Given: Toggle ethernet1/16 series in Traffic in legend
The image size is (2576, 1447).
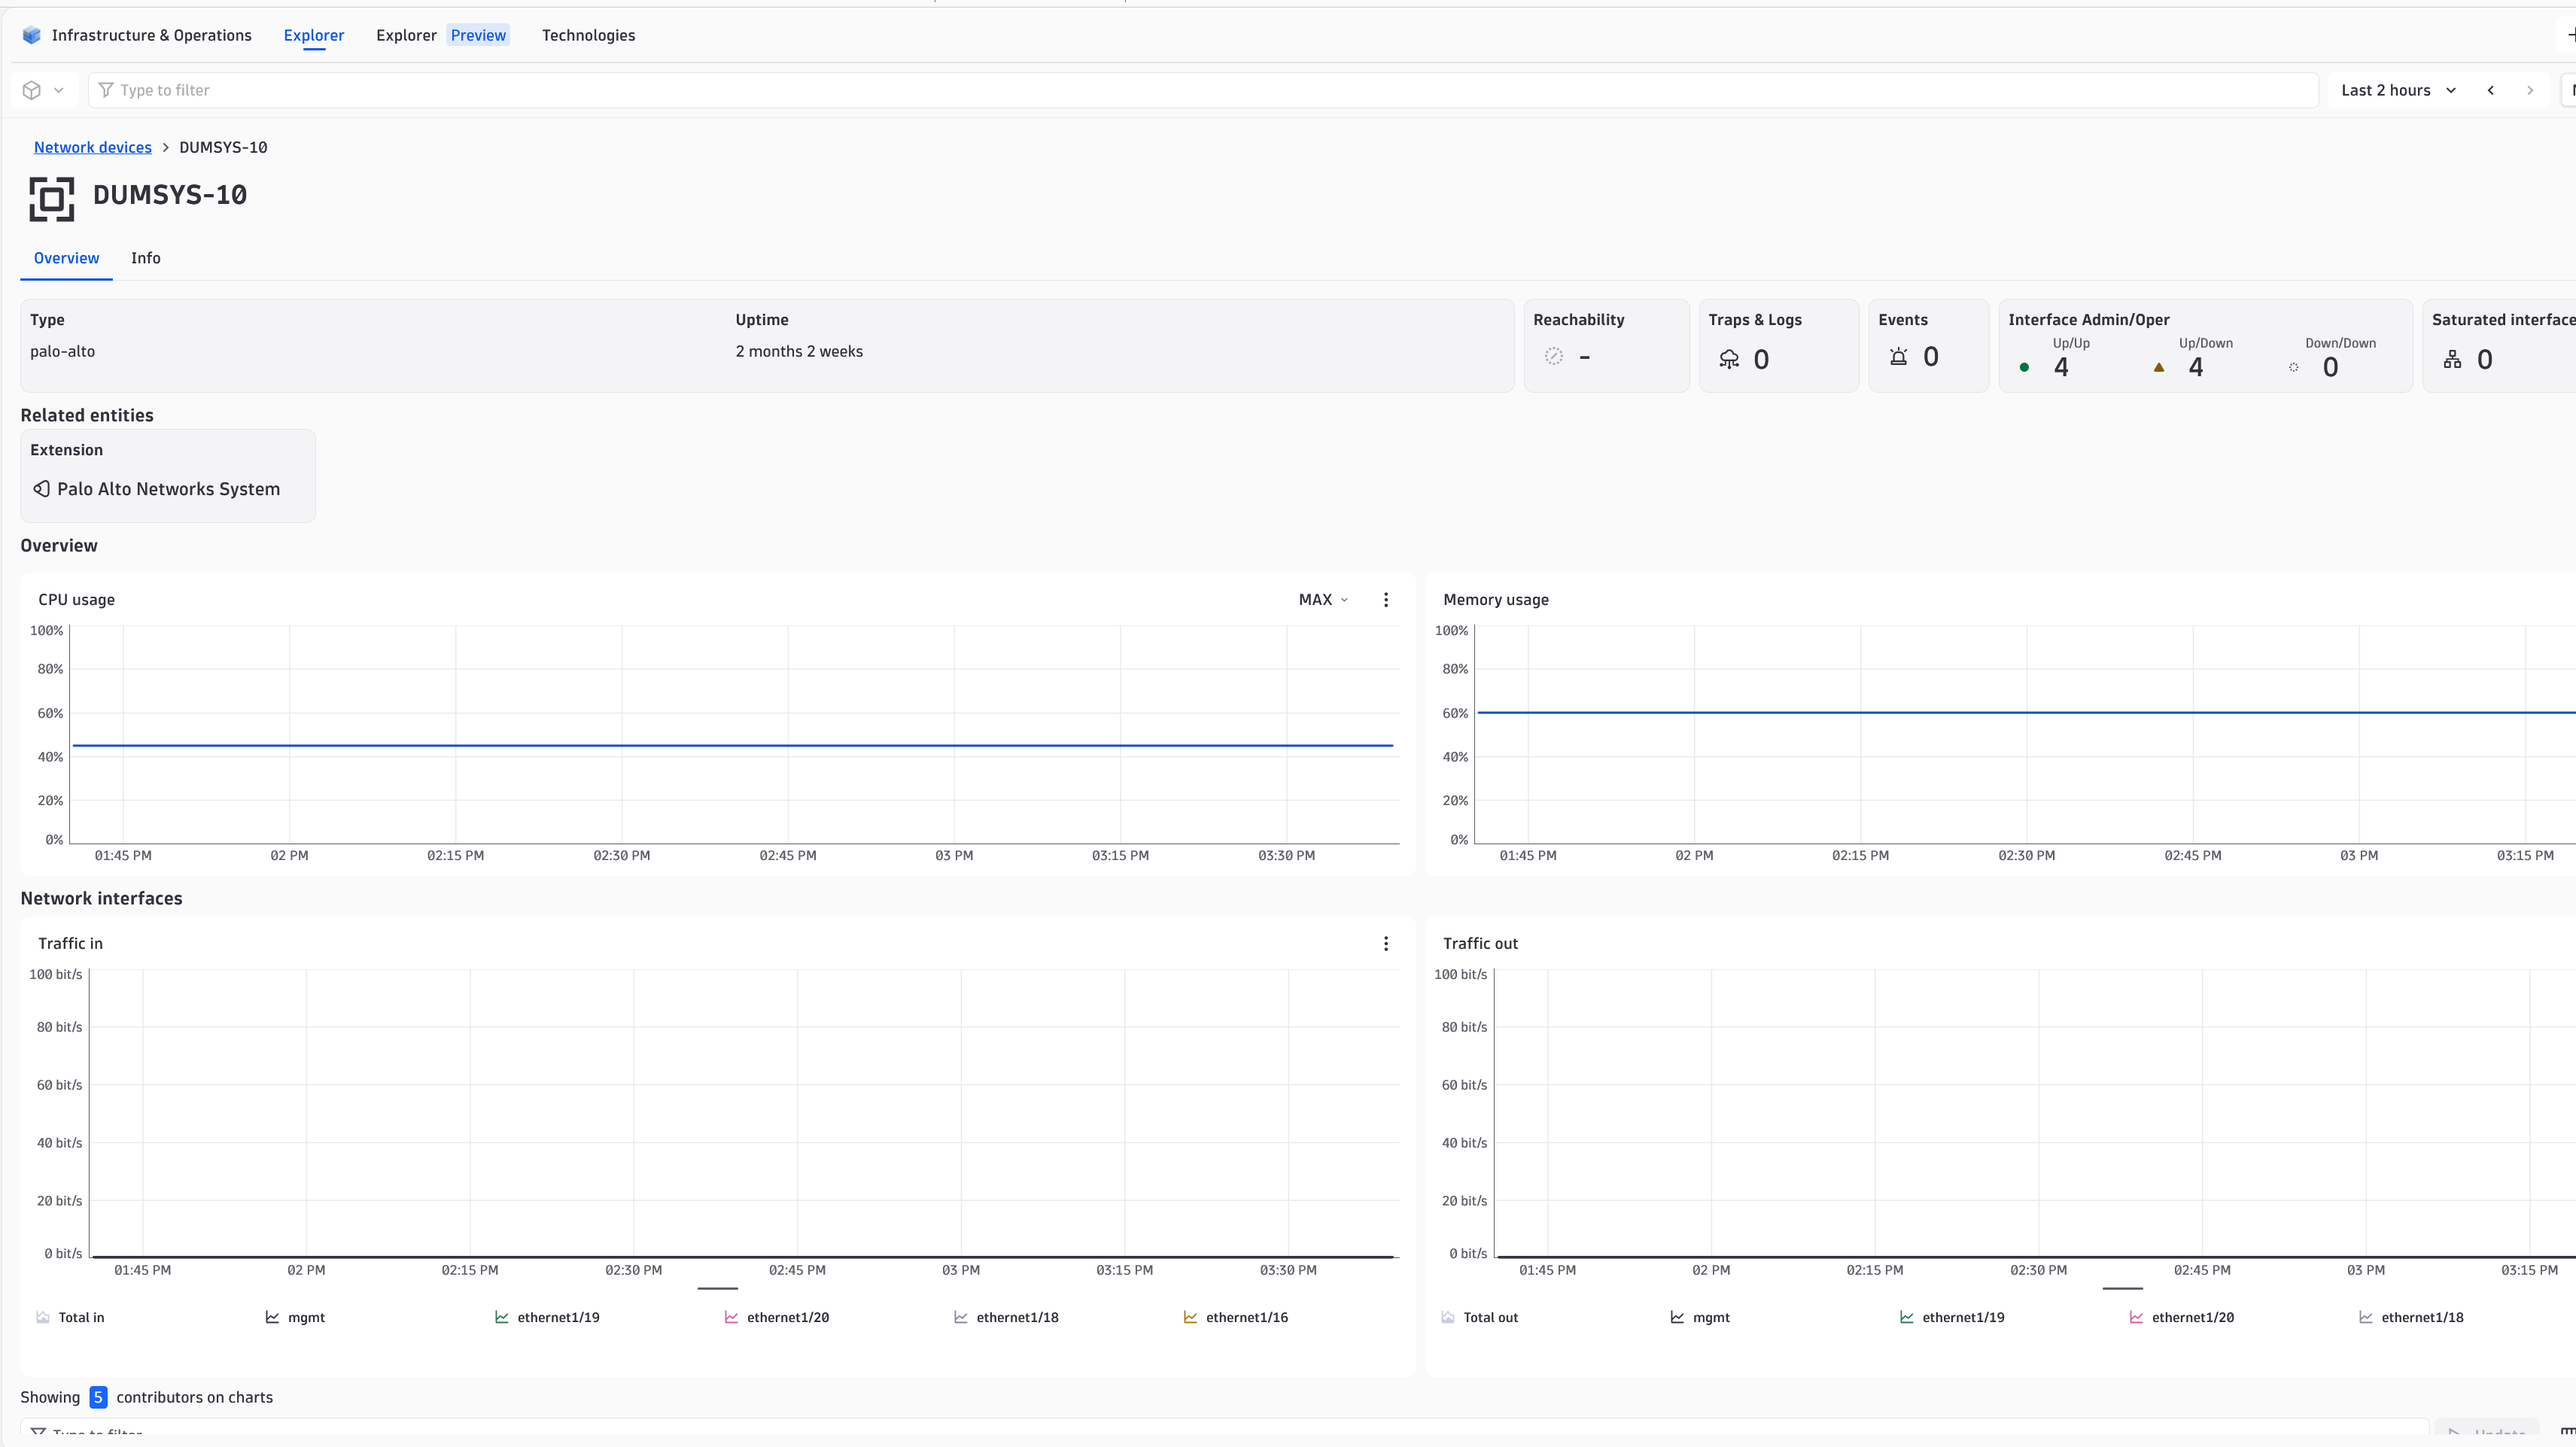Looking at the screenshot, I should (x=1236, y=1317).
